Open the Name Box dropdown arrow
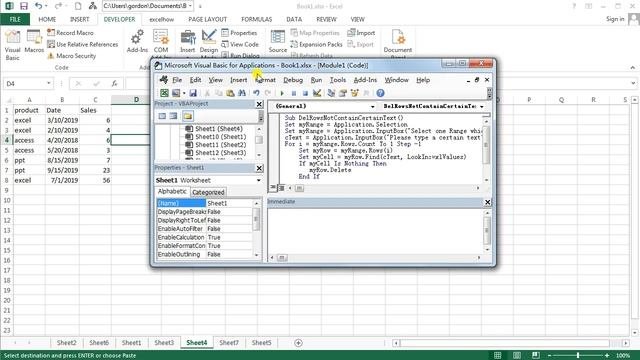This screenshot has height=360, width=640. pos(49,83)
